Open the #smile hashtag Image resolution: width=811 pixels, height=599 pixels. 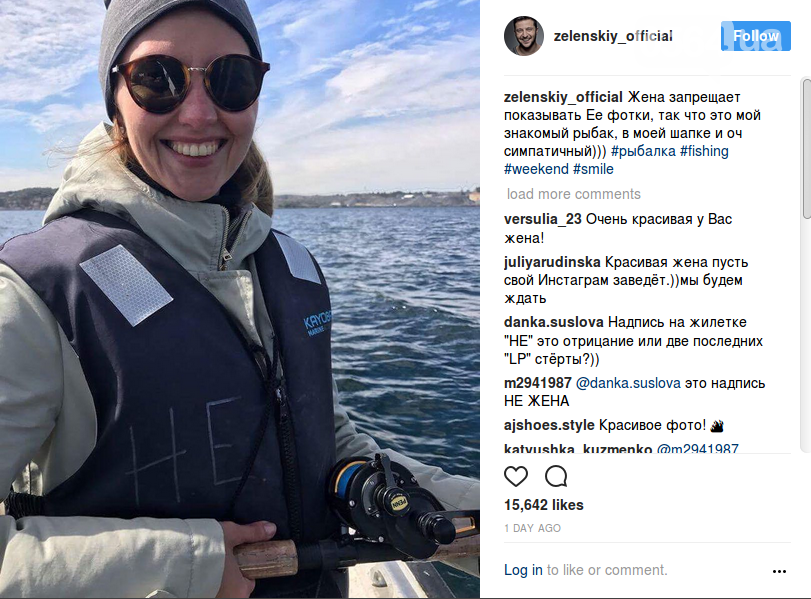(593, 169)
